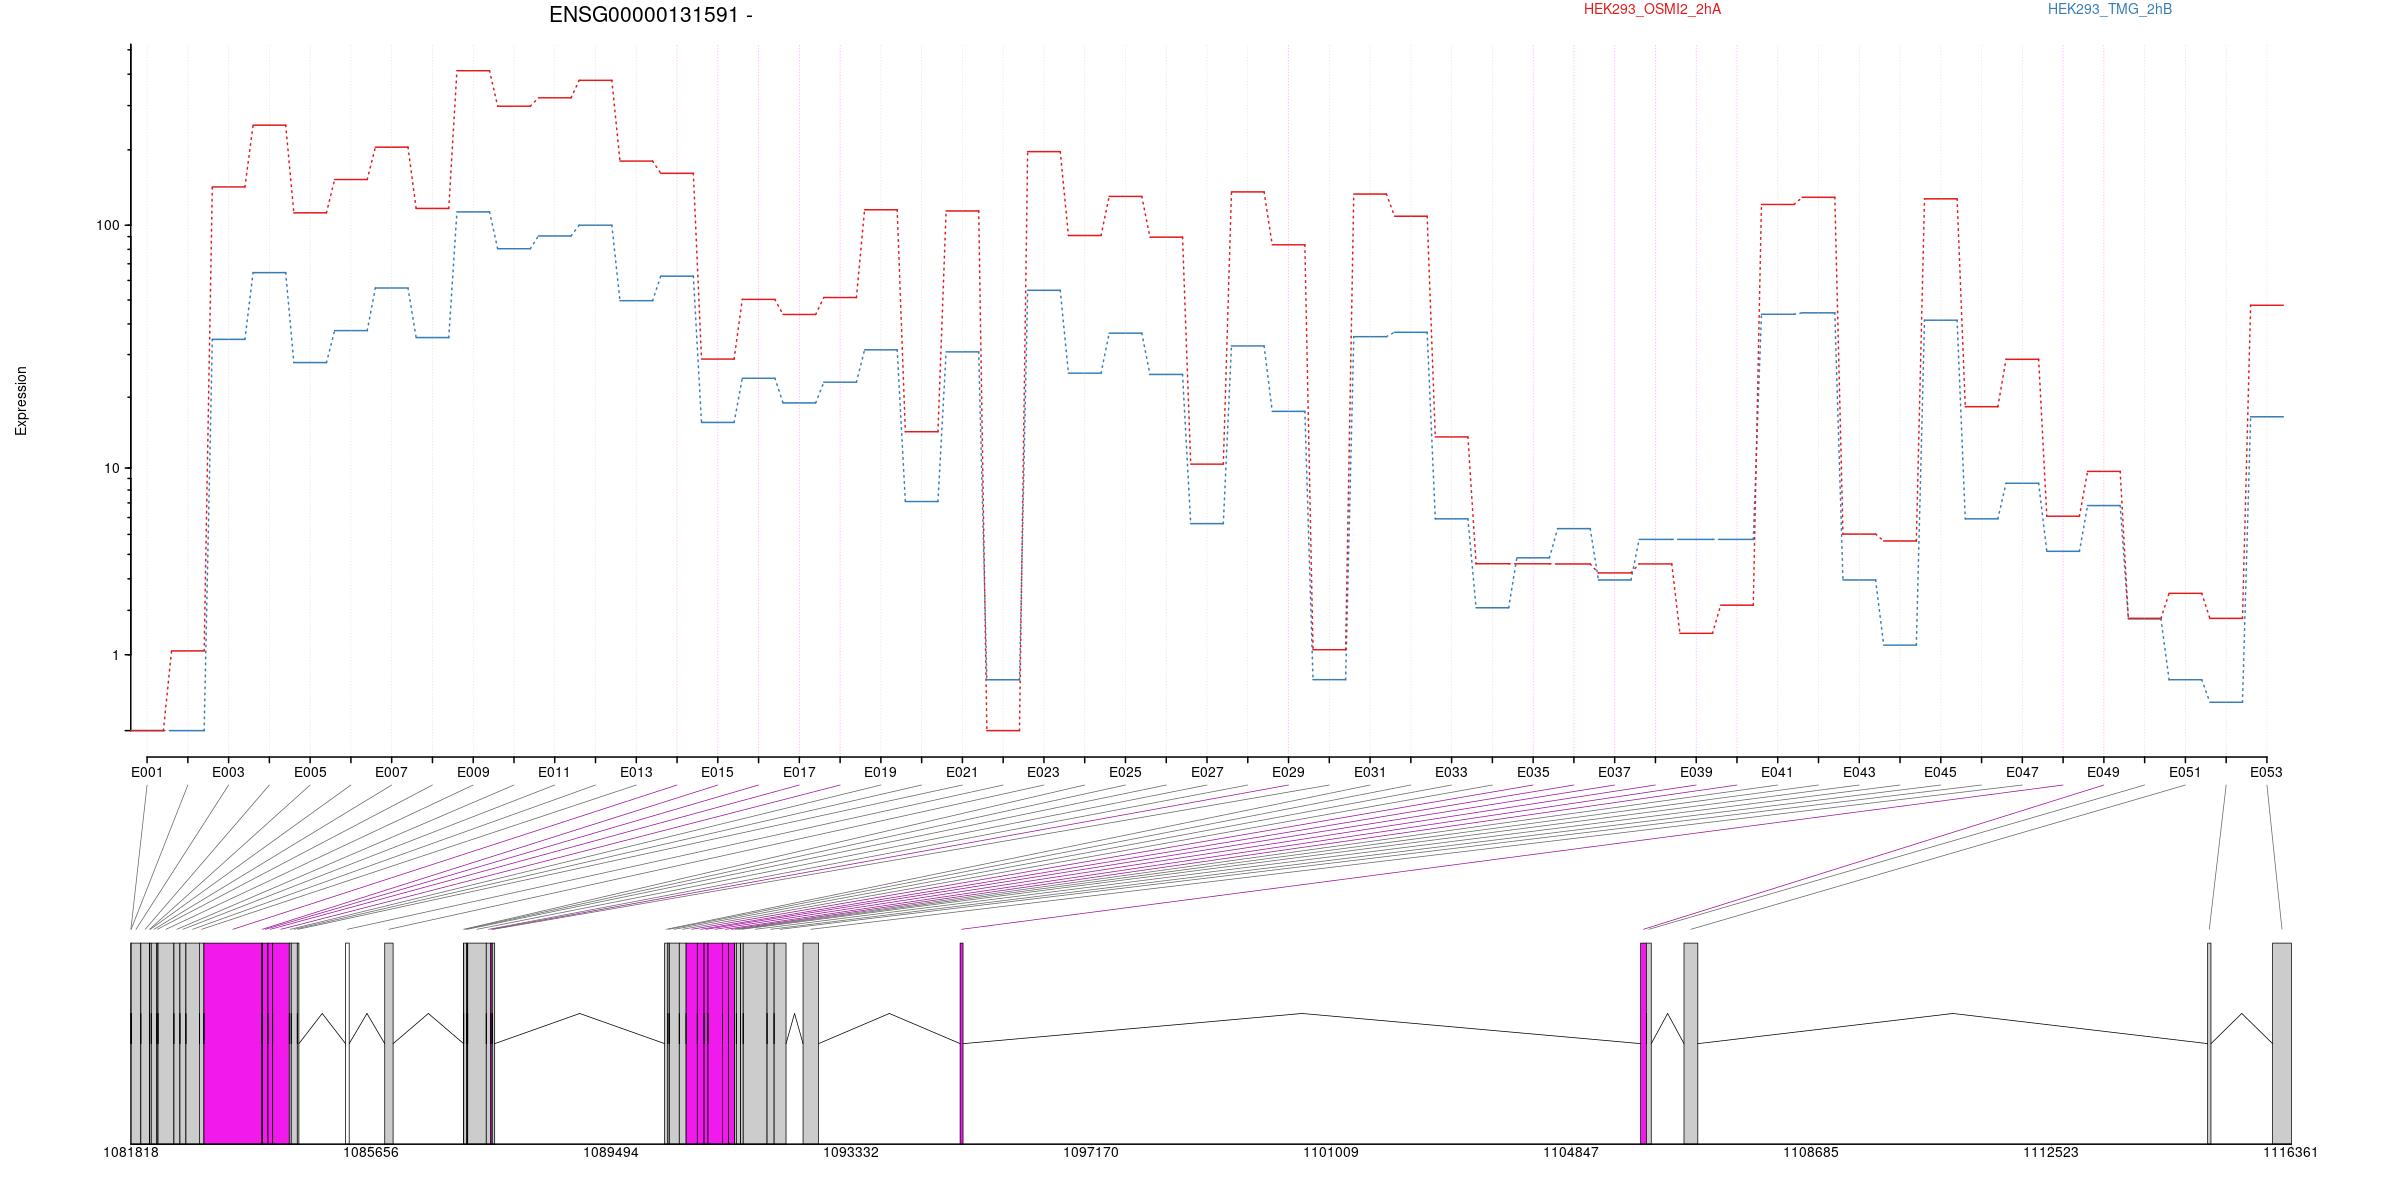Click exon label E023
Viewport: 2400px width, 1200px height.
(1043, 772)
